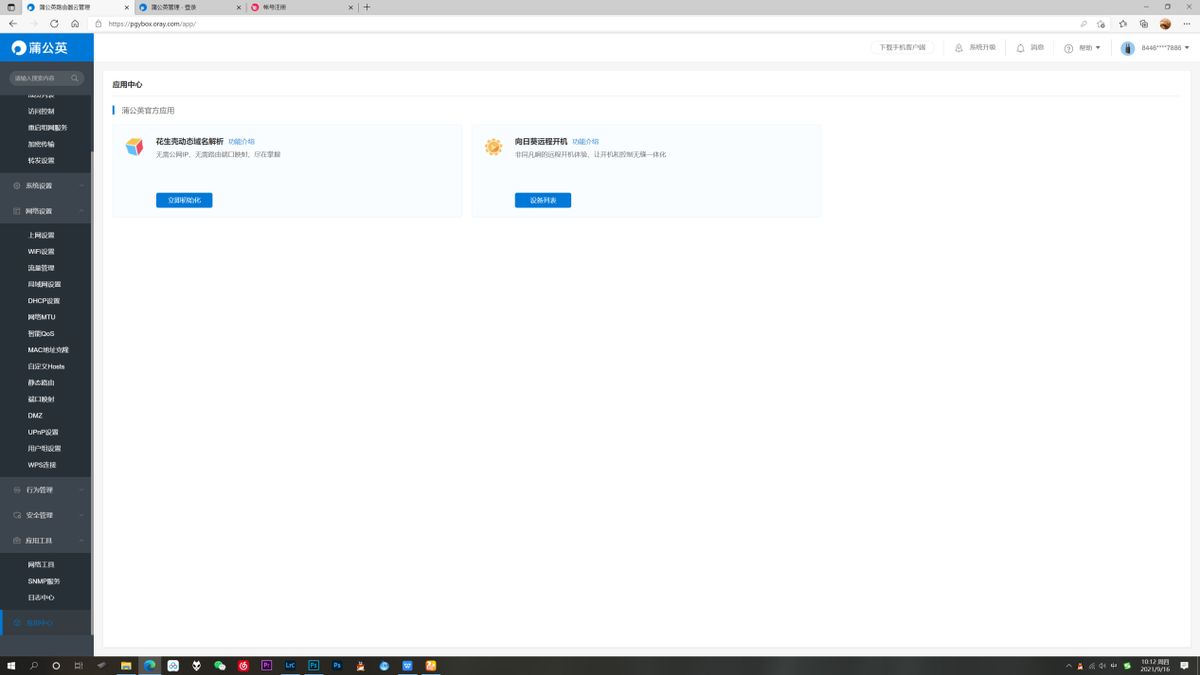Open 自定义Hosts in the sidebar

click(46, 366)
